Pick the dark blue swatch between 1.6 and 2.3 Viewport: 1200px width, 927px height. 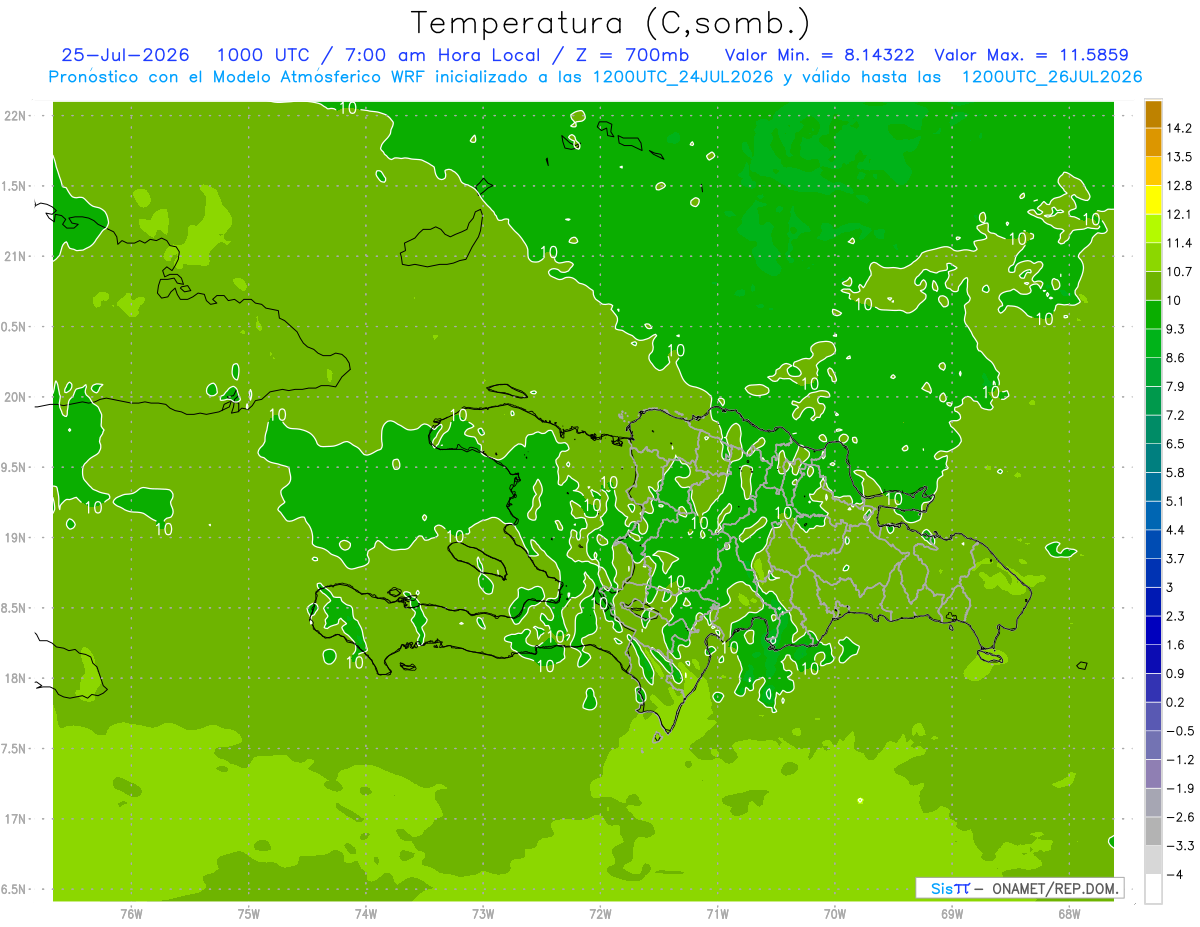click(1153, 630)
